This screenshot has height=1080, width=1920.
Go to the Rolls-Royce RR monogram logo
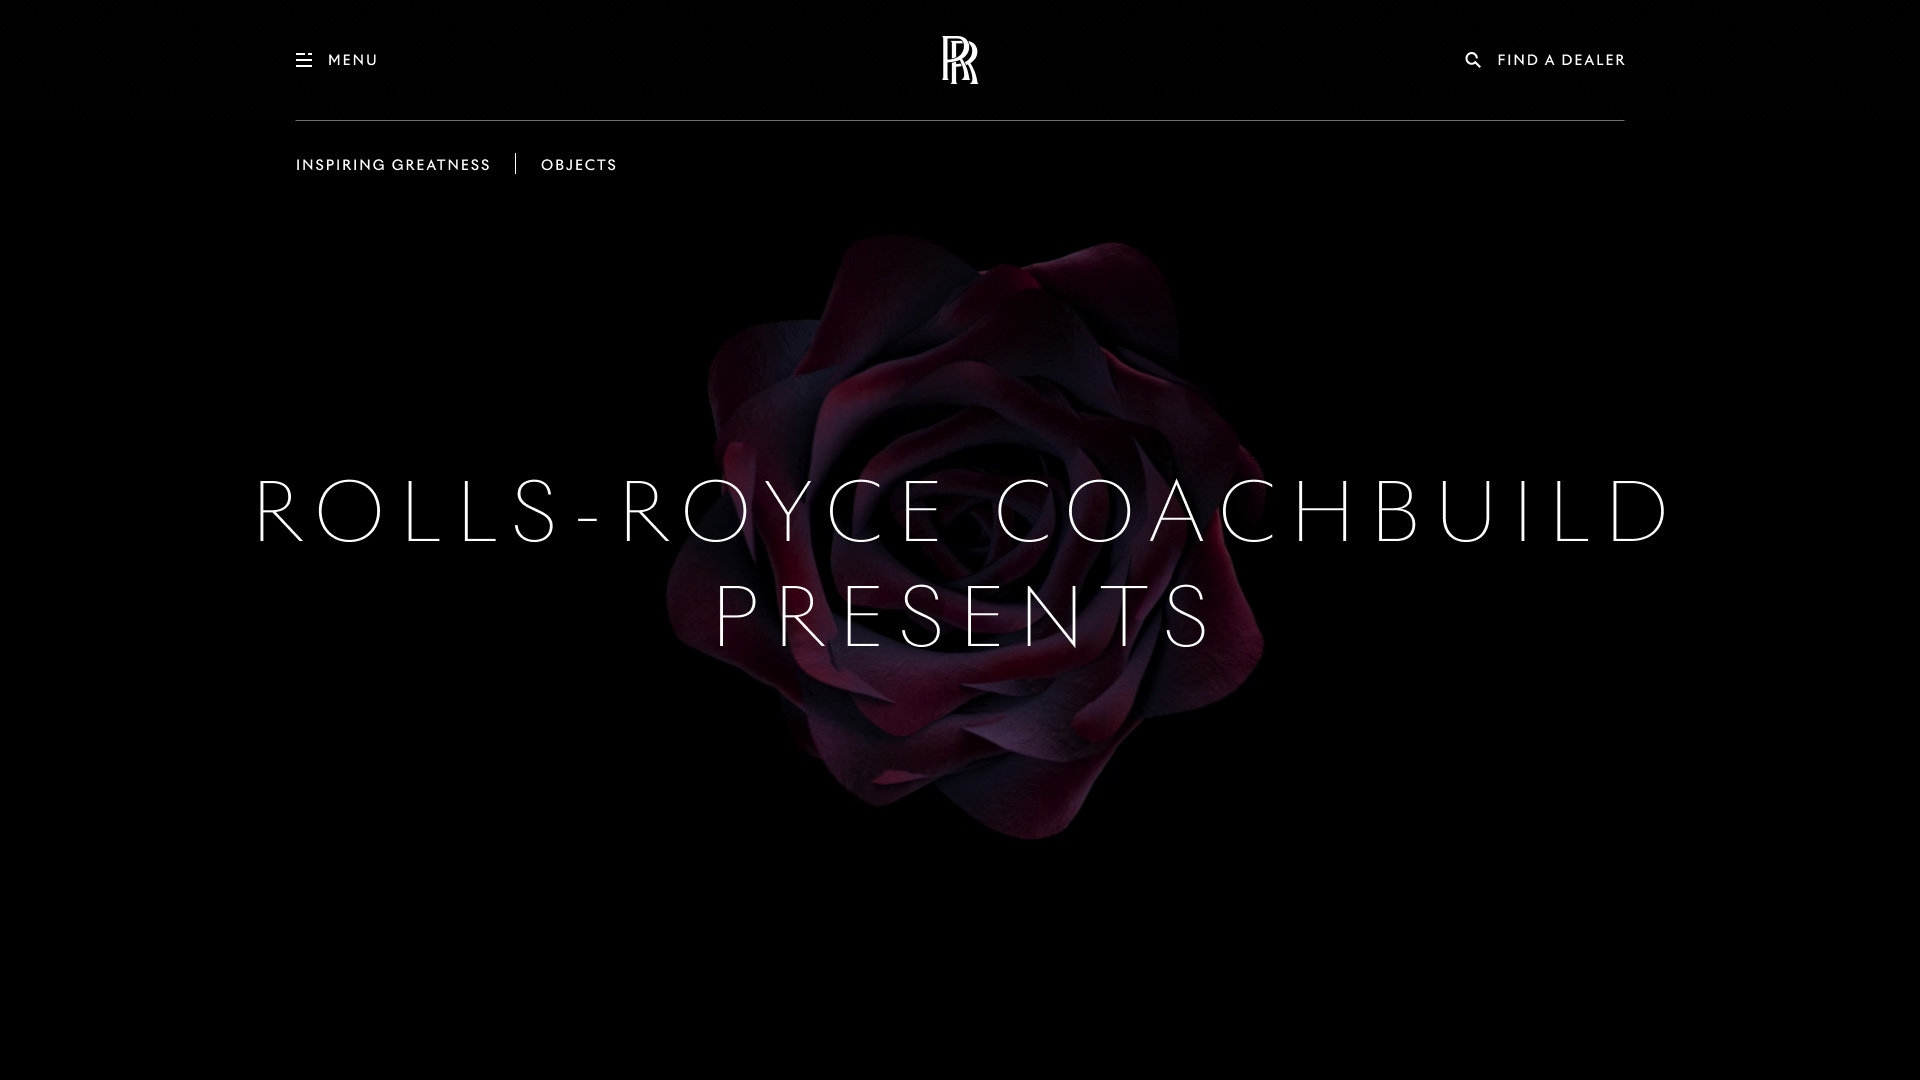[x=960, y=60]
